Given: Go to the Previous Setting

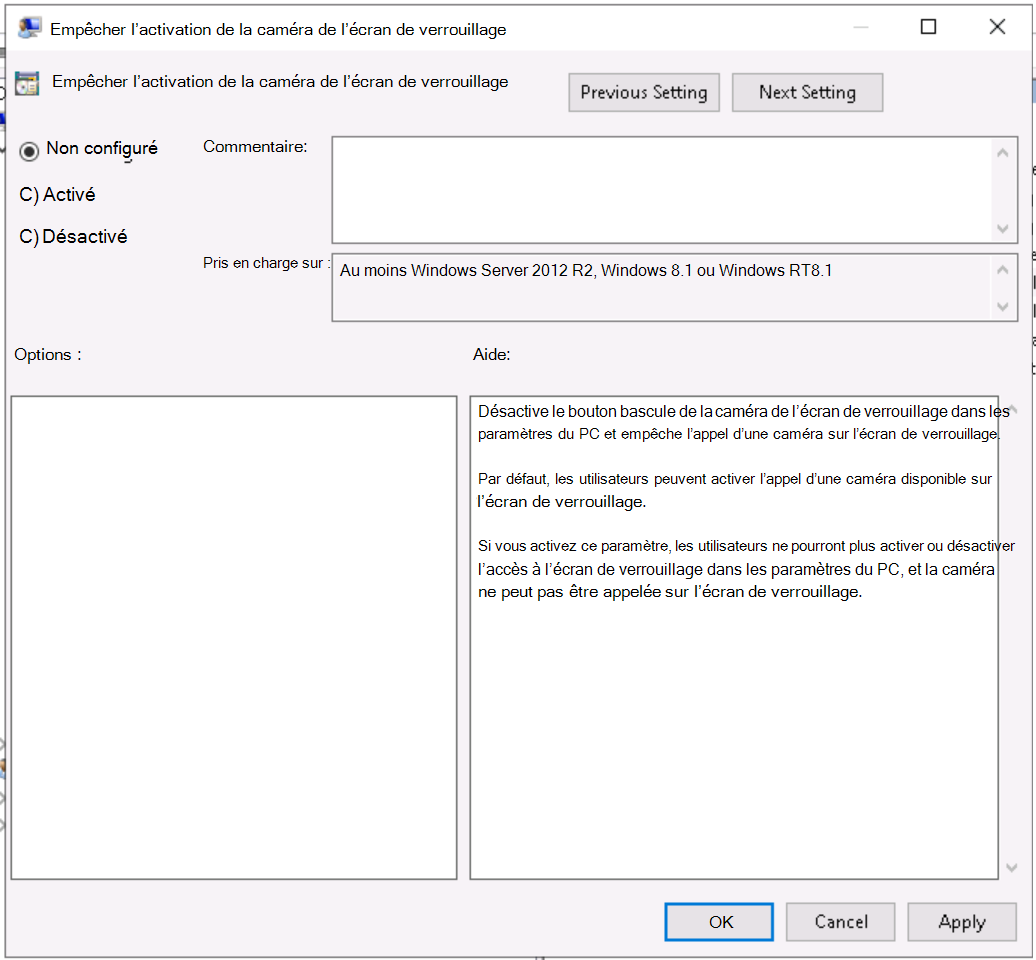Looking at the screenshot, I should click(644, 92).
